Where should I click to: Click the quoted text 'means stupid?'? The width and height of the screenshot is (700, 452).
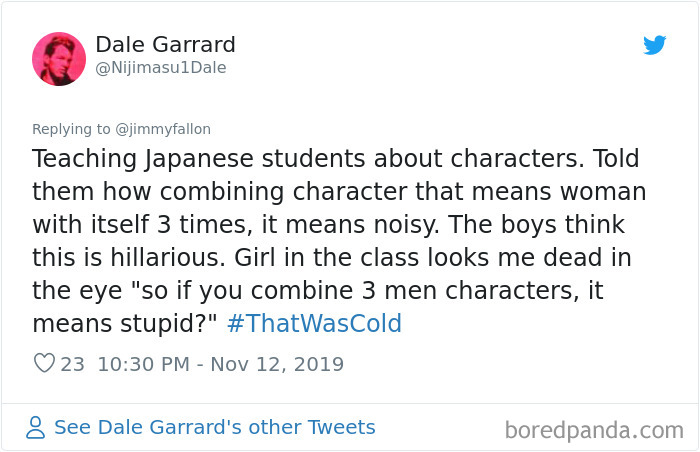124,324
